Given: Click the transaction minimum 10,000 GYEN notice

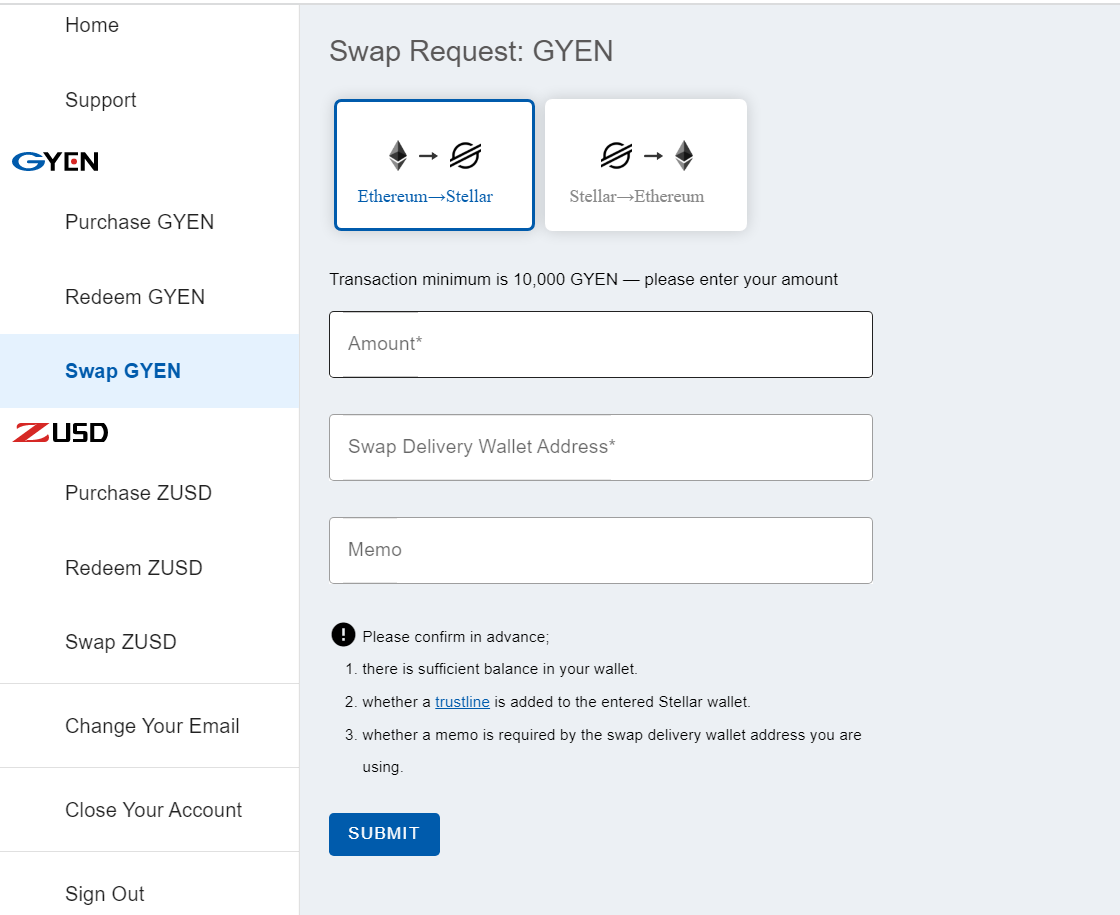Looking at the screenshot, I should 584,279.
